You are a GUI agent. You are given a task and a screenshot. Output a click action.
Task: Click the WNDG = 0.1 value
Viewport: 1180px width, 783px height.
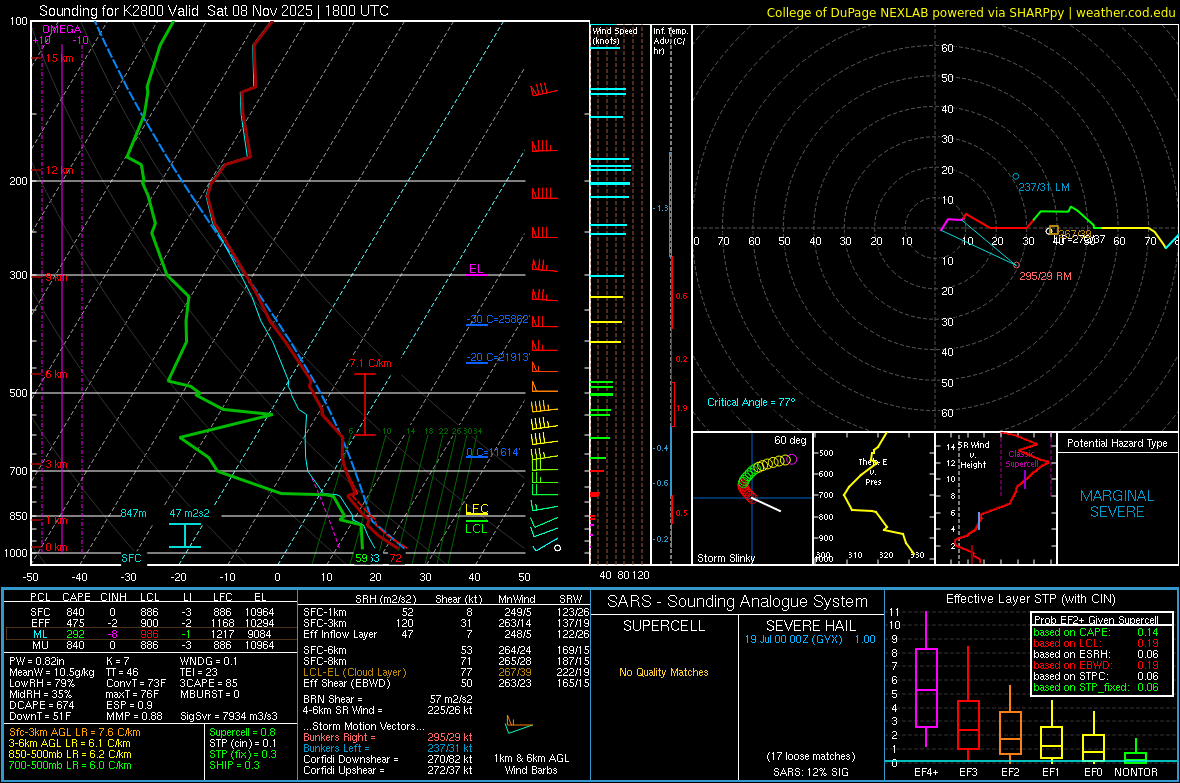[208, 661]
